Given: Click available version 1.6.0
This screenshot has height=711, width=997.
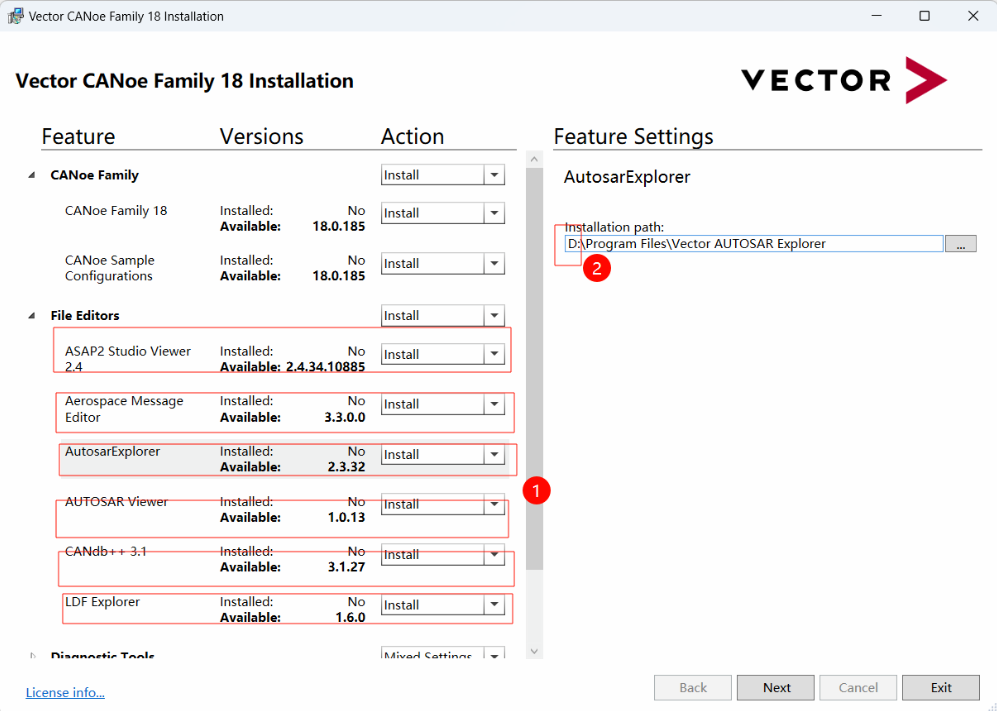Looking at the screenshot, I should click(x=350, y=617).
